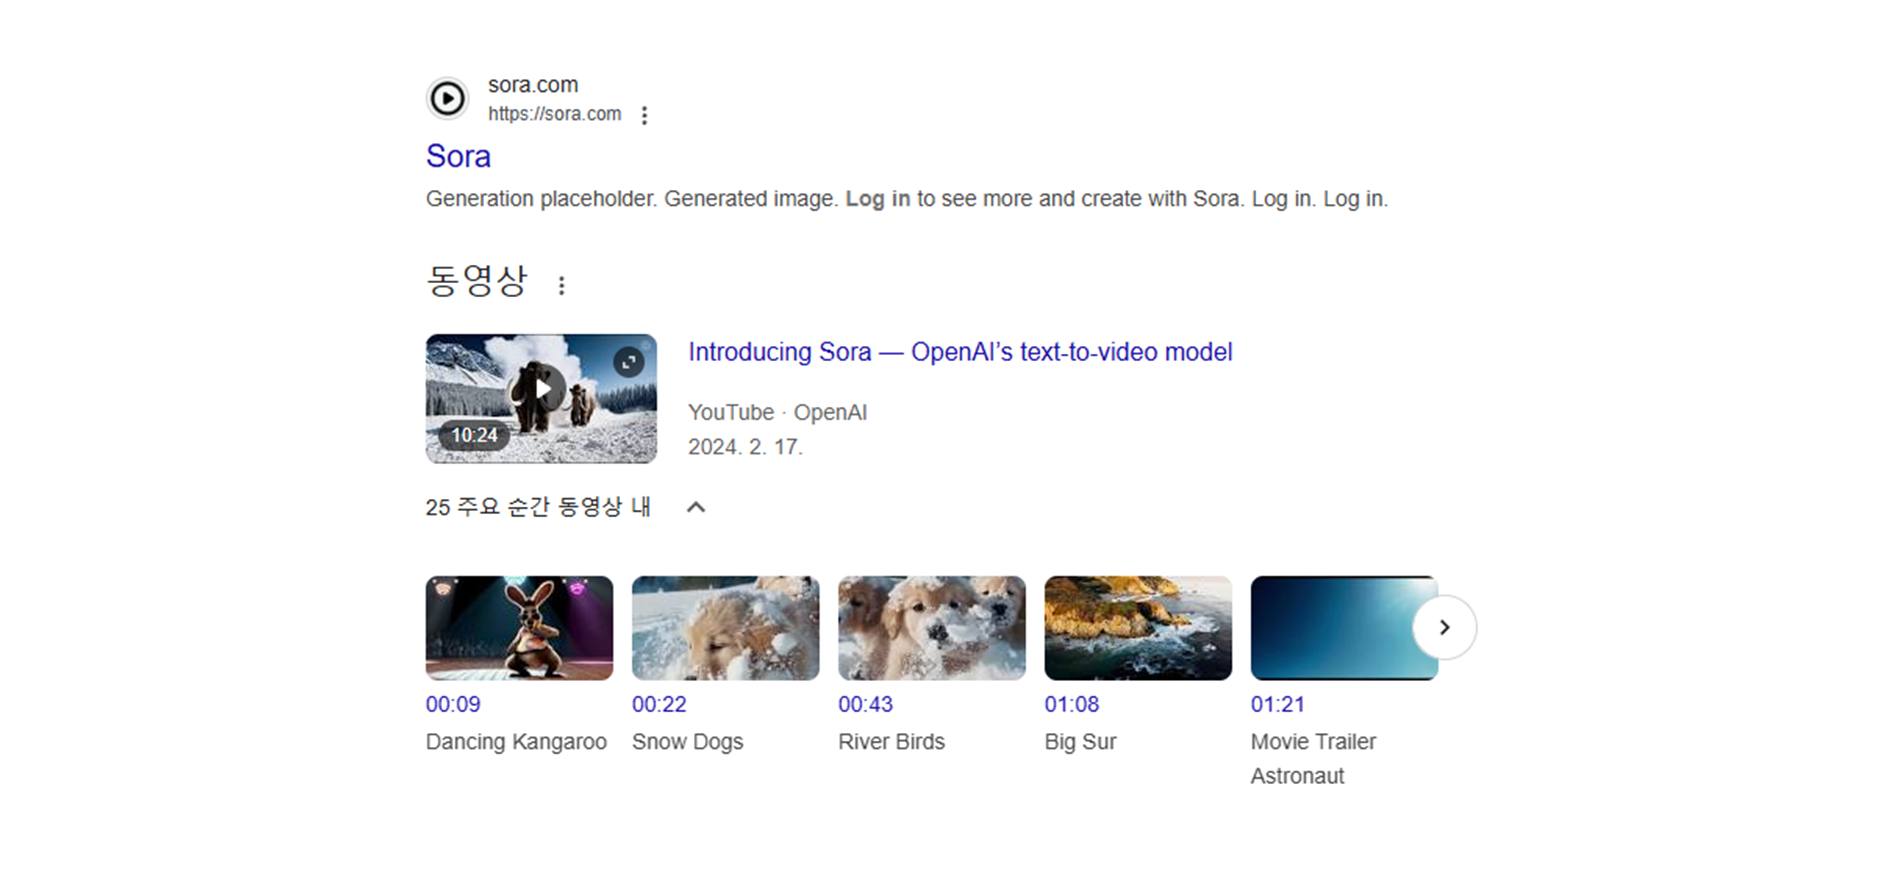Open the three-dot menu next to 동영상
Image resolution: width=1892 pixels, height=875 pixels.
click(562, 285)
